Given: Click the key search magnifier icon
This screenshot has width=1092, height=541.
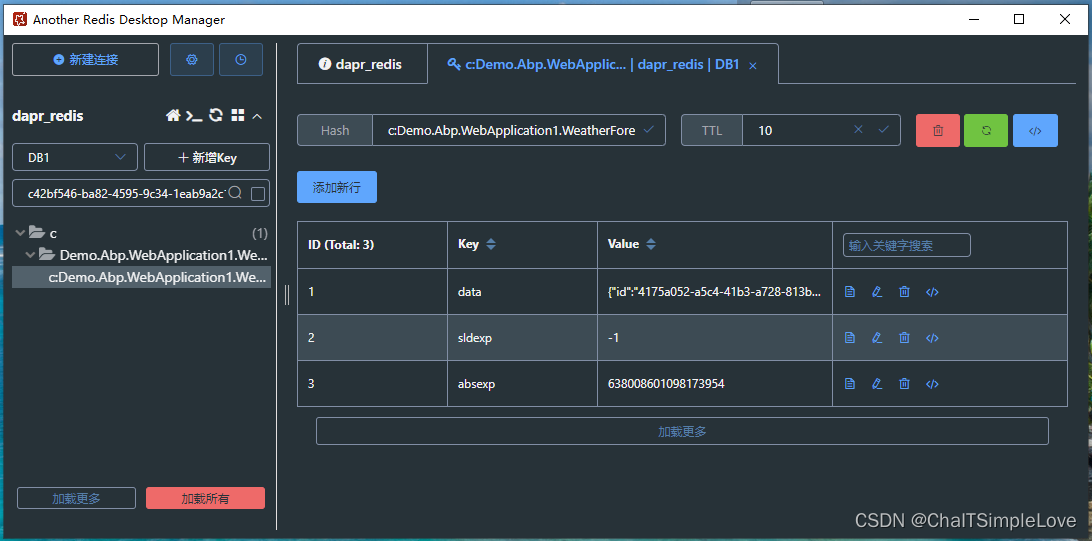Looking at the screenshot, I should click(x=235, y=193).
